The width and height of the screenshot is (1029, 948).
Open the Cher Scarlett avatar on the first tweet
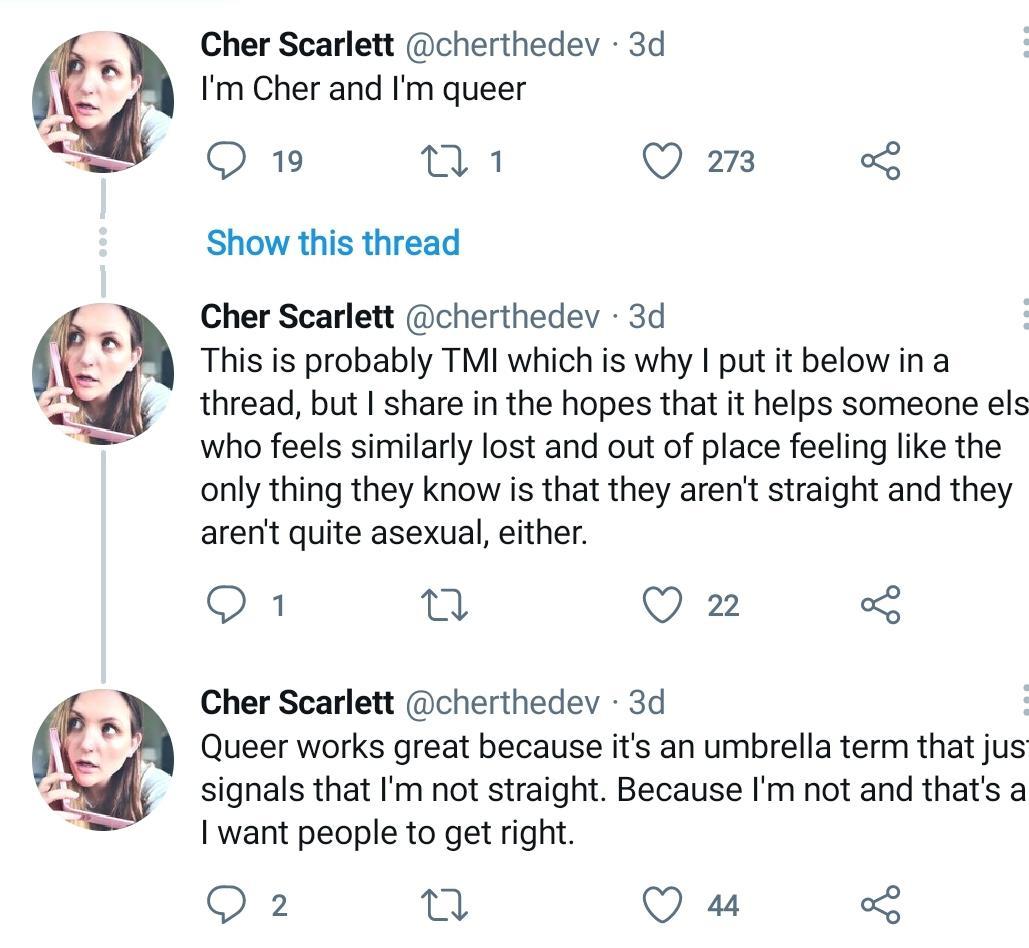[x=103, y=102]
